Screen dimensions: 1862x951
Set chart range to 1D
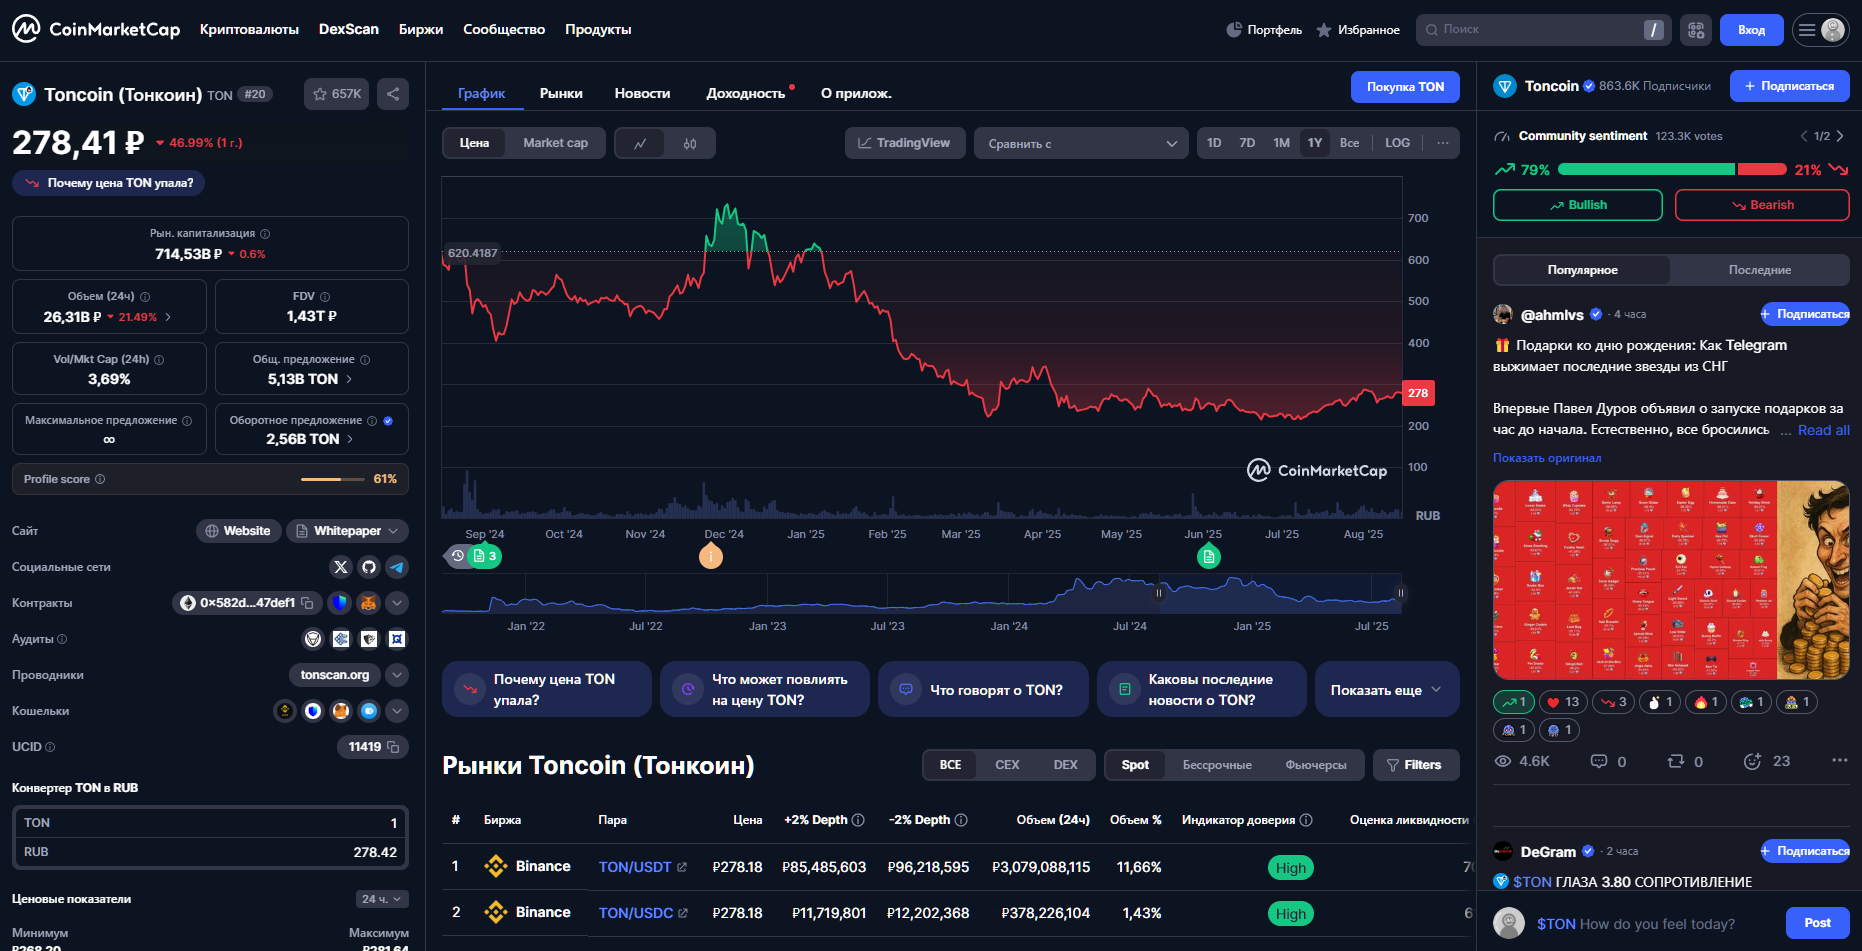1214,143
